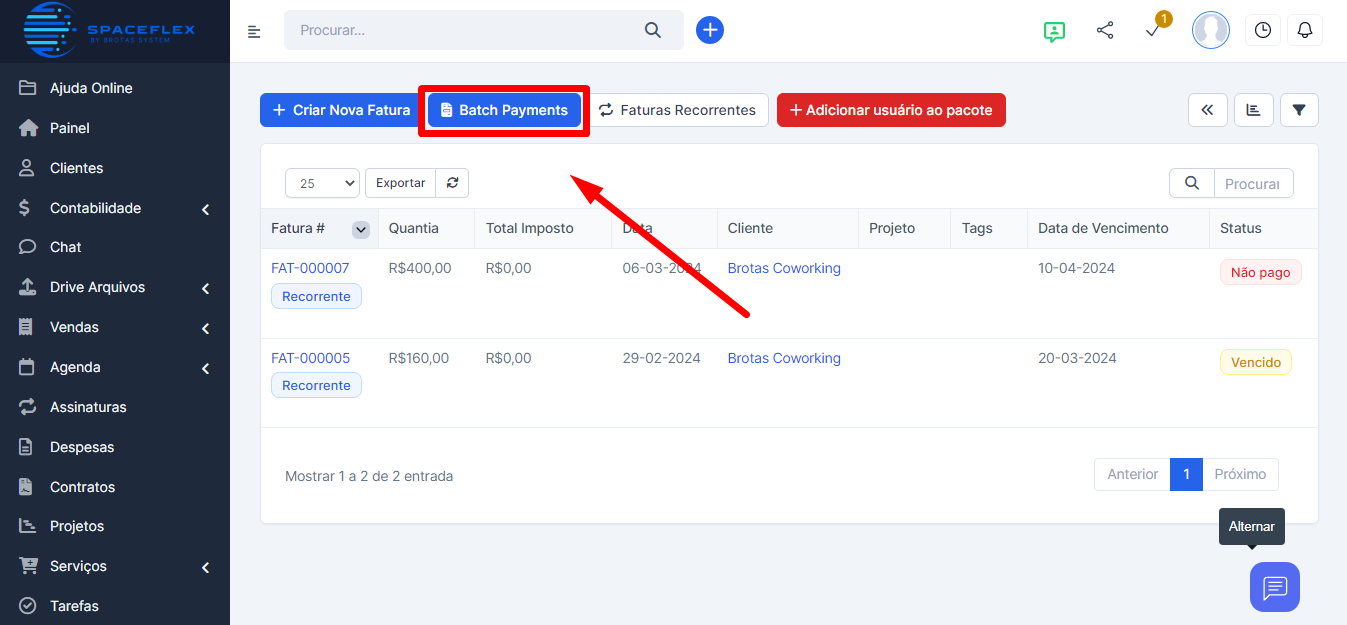Open Clientes in the sidebar
Viewport: 1347px width, 625px height.
(x=76, y=168)
